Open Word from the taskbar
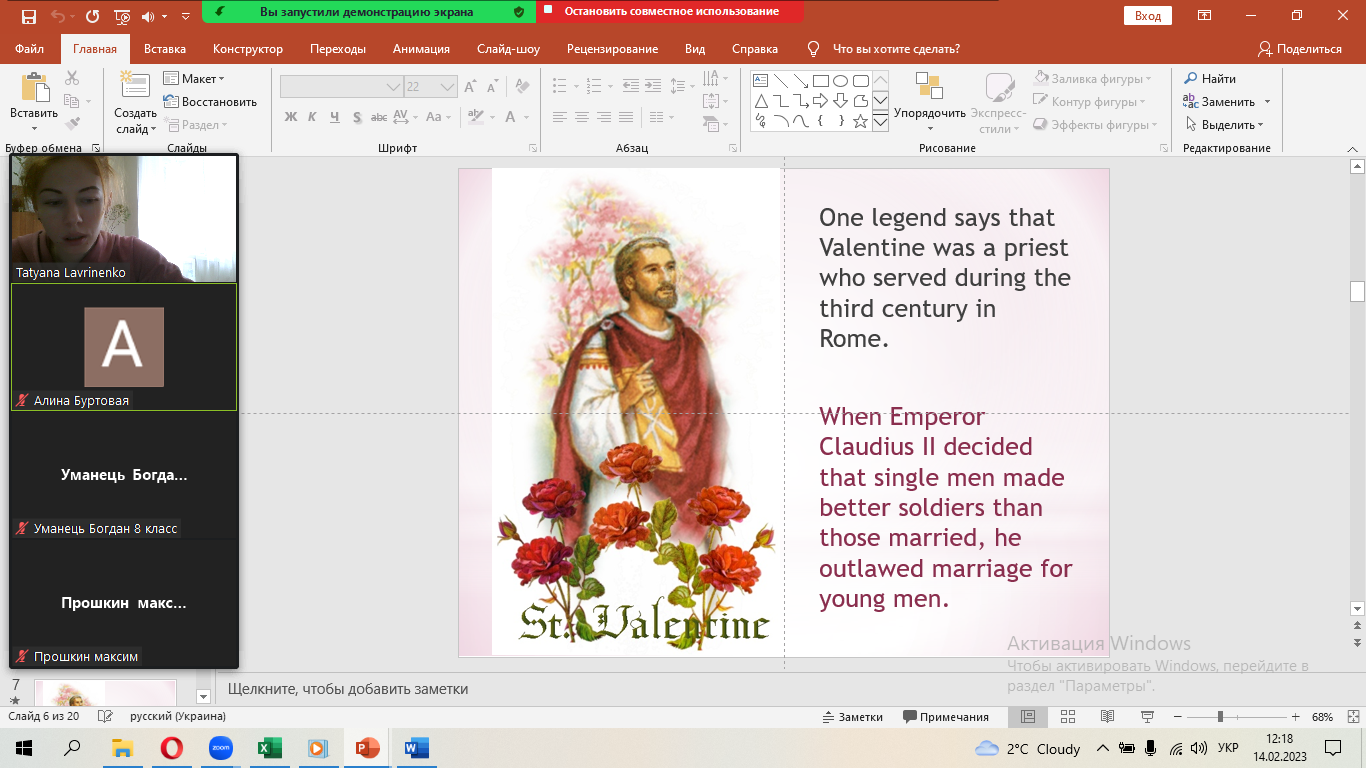 pyautogui.click(x=416, y=748)
